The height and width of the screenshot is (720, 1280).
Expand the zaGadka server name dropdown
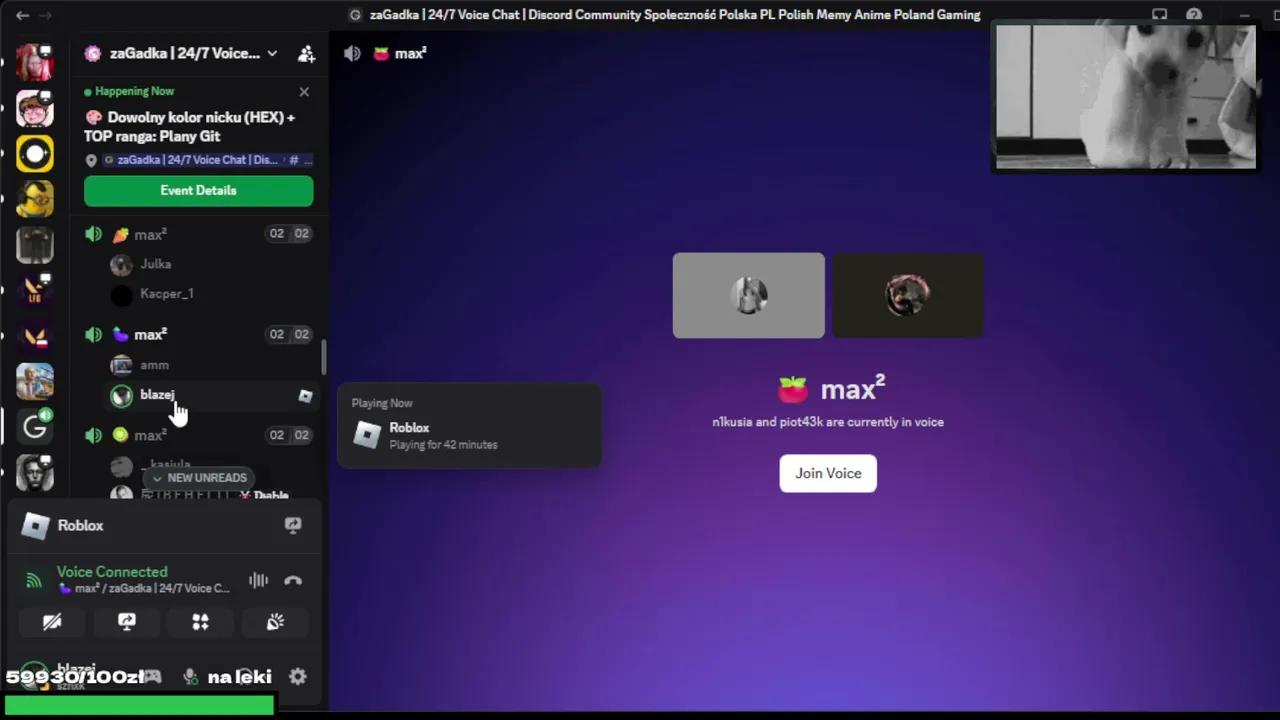click(x=271, y=53)
